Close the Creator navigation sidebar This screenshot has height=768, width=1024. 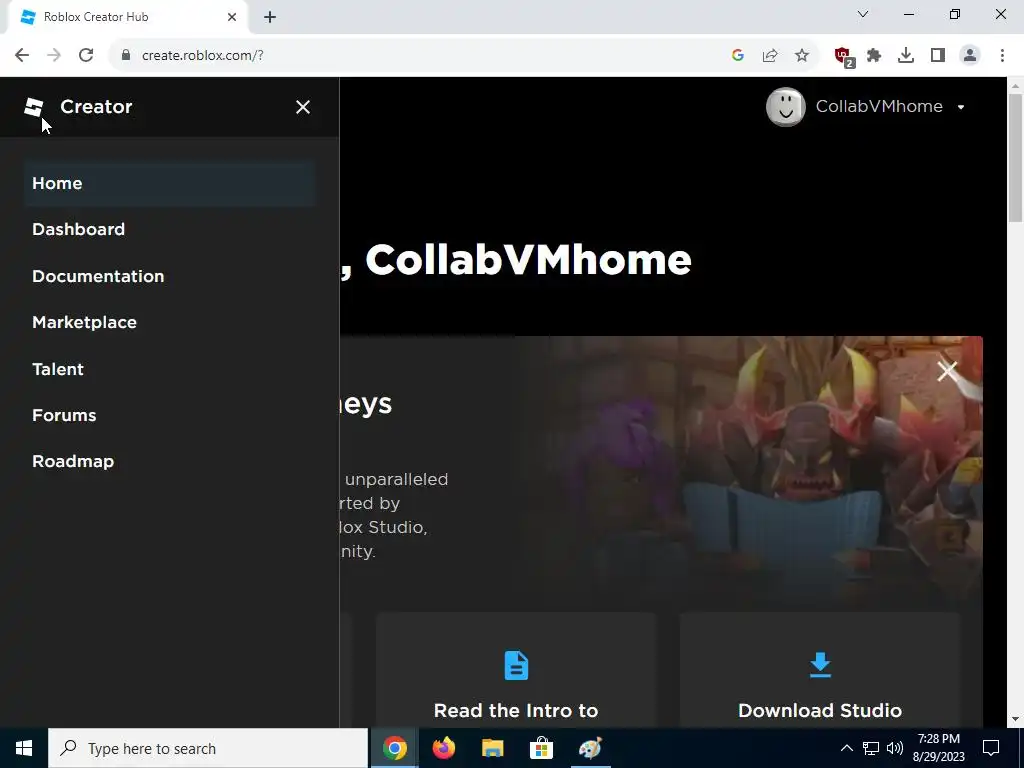(x=302, y=107)
